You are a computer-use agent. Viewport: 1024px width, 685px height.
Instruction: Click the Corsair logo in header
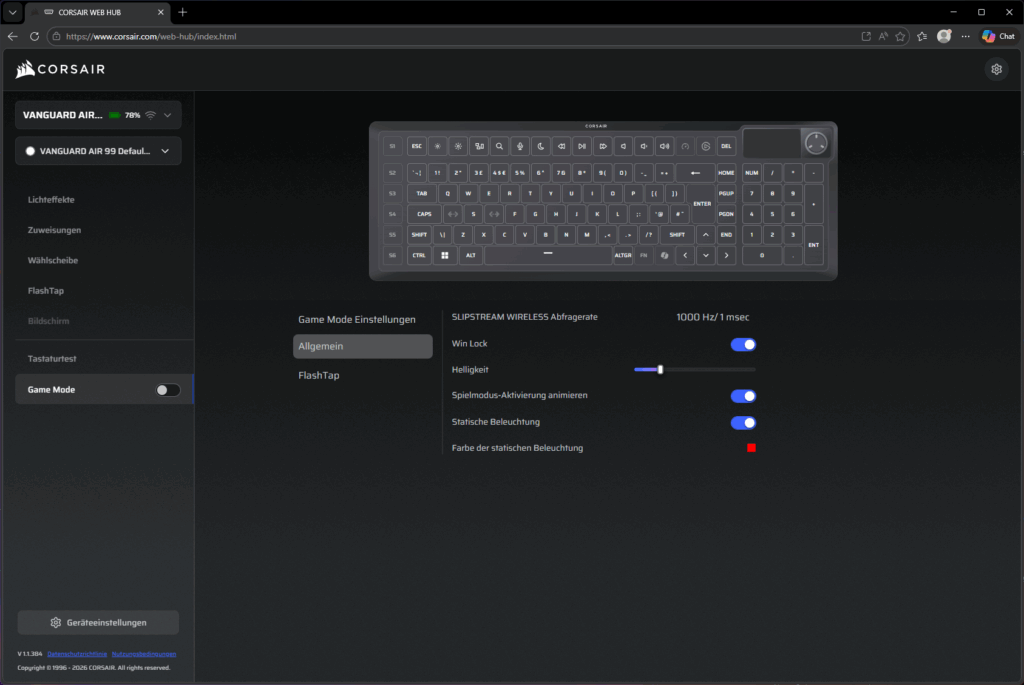[61, 69]
